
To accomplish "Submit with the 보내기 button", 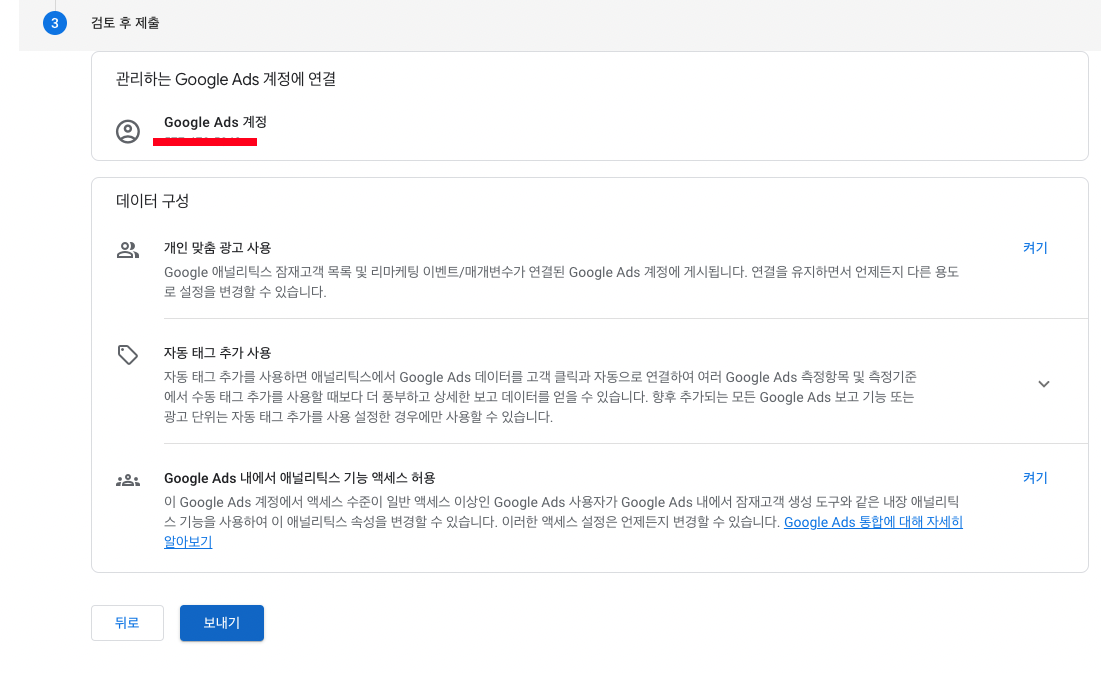I will pyautogui.click(x=222, y=622).
